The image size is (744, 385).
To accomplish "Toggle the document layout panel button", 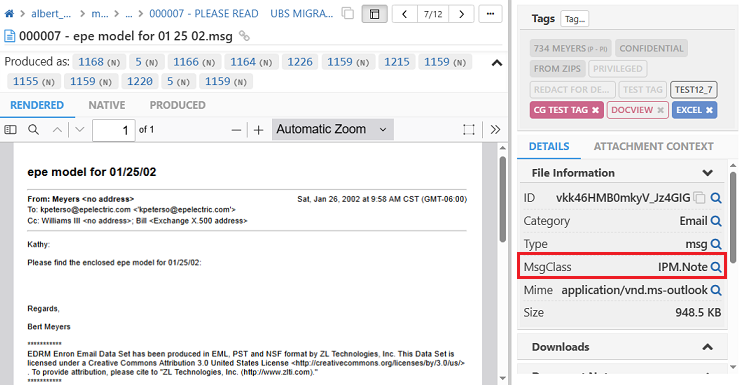I will click(x=374, y=14).
